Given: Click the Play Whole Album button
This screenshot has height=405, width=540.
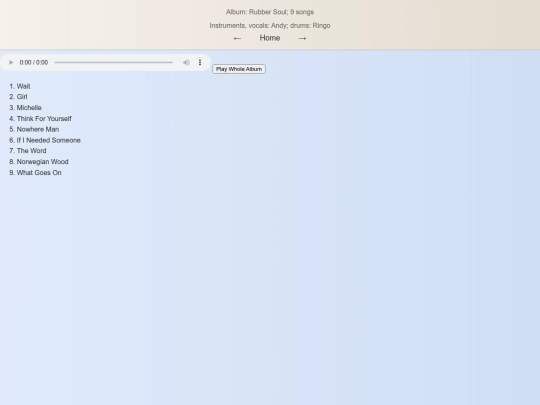Looking at the screenshot, I should 239,69.
